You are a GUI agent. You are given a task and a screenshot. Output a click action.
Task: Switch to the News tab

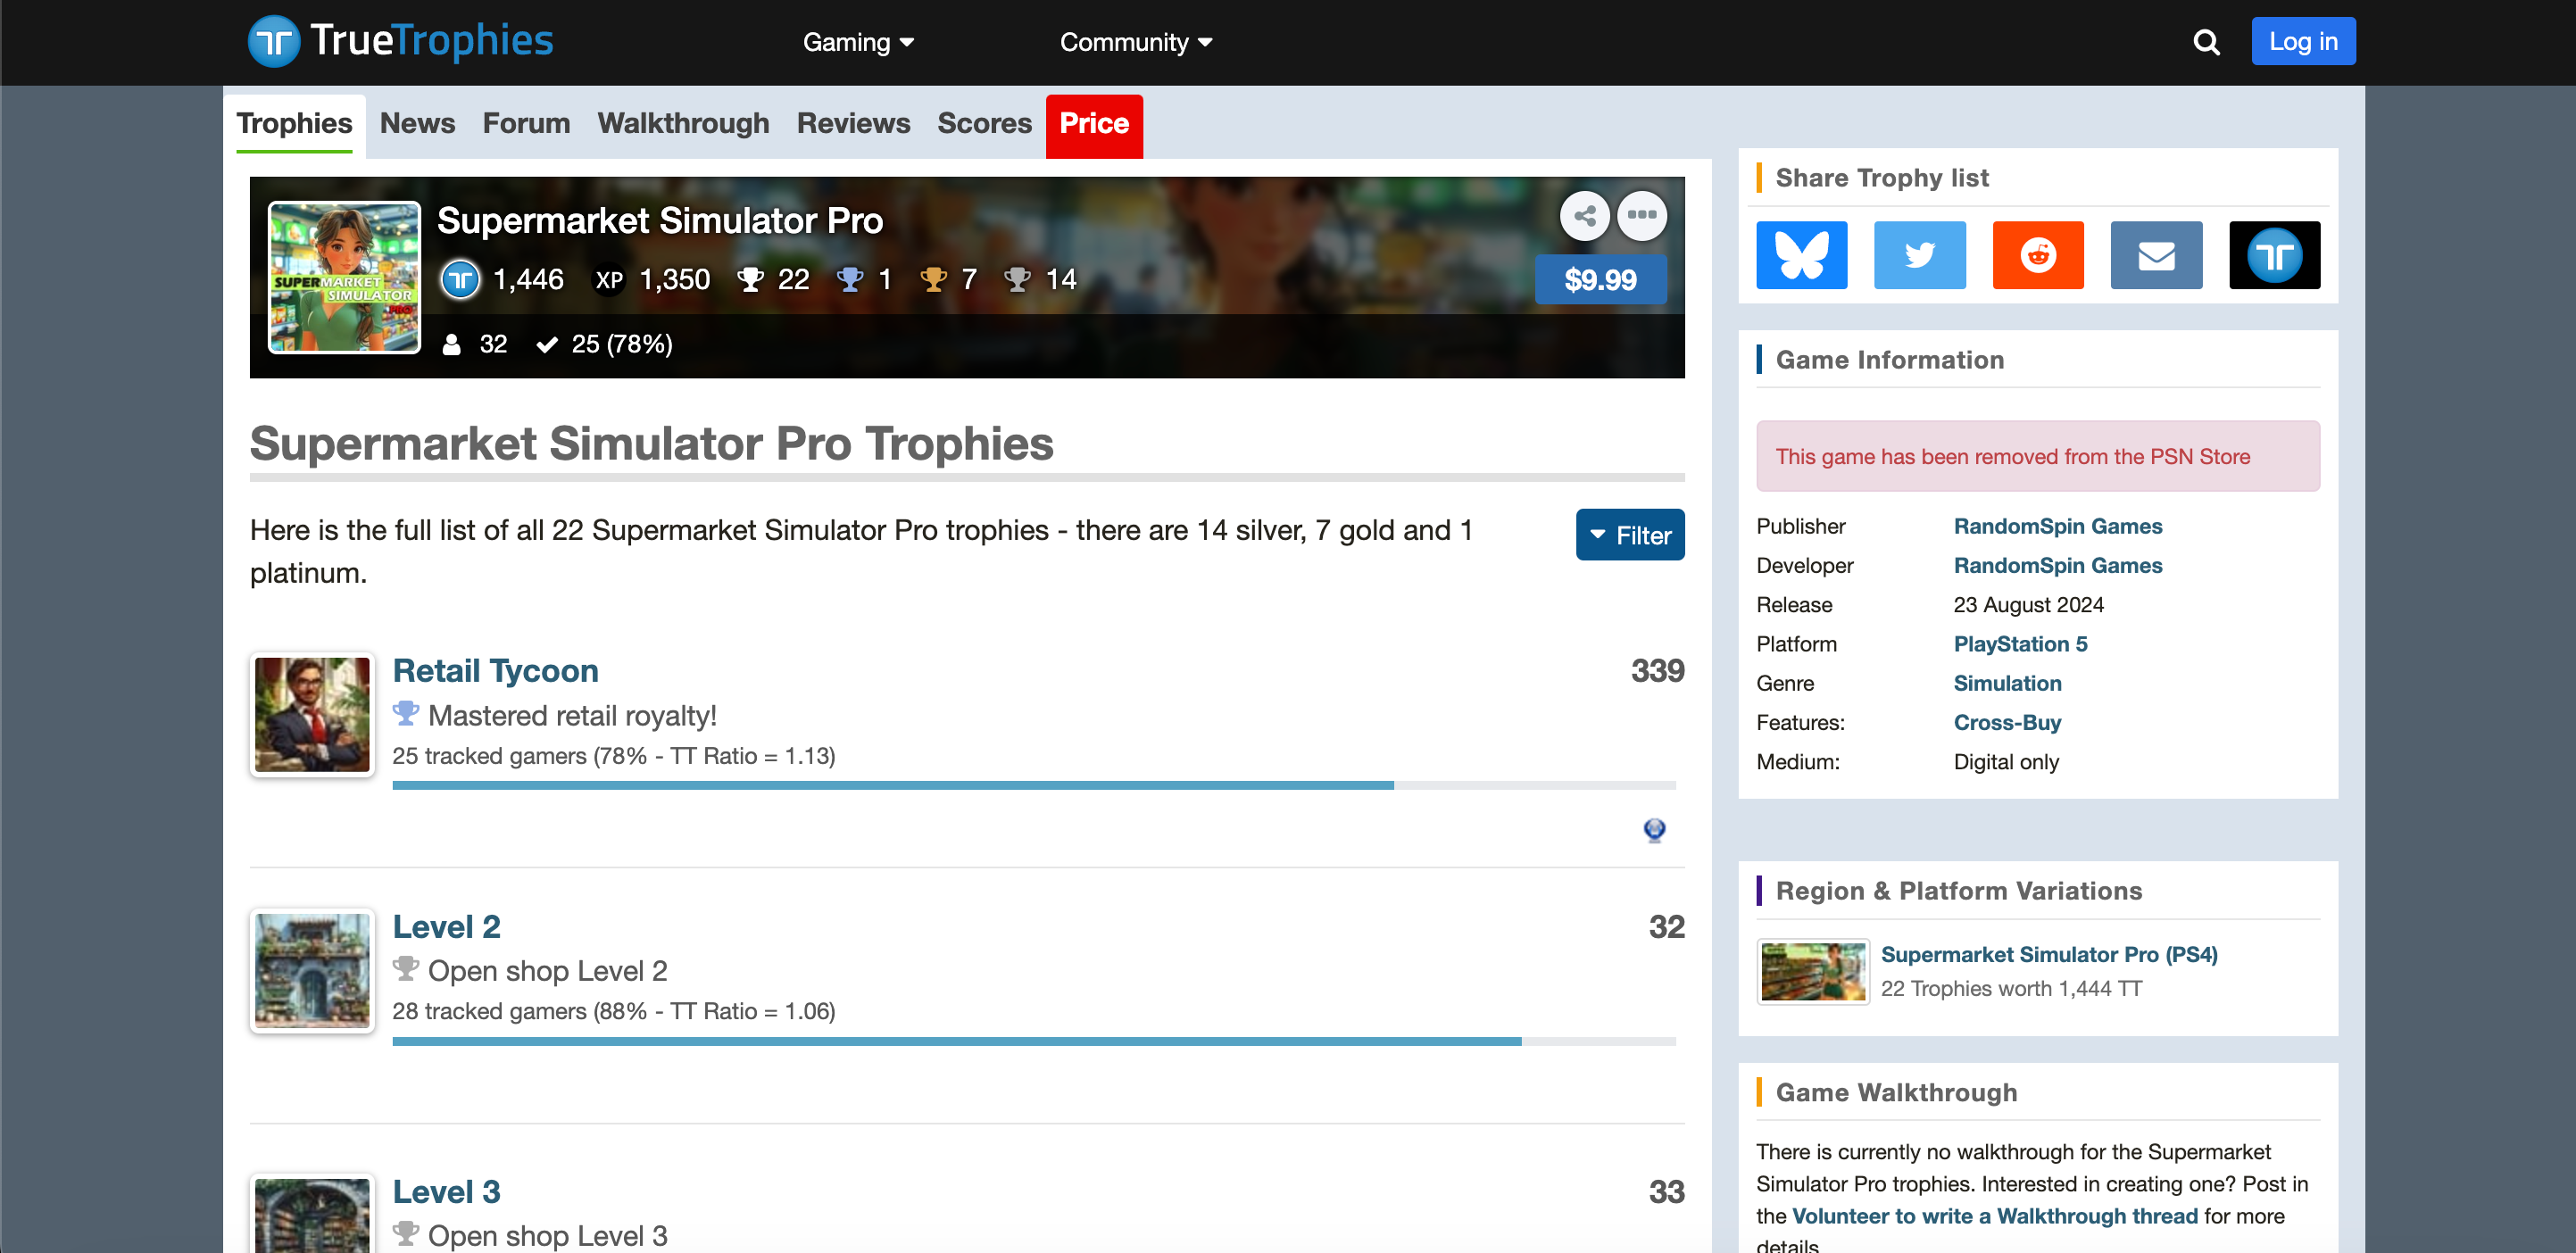point(417,124)
